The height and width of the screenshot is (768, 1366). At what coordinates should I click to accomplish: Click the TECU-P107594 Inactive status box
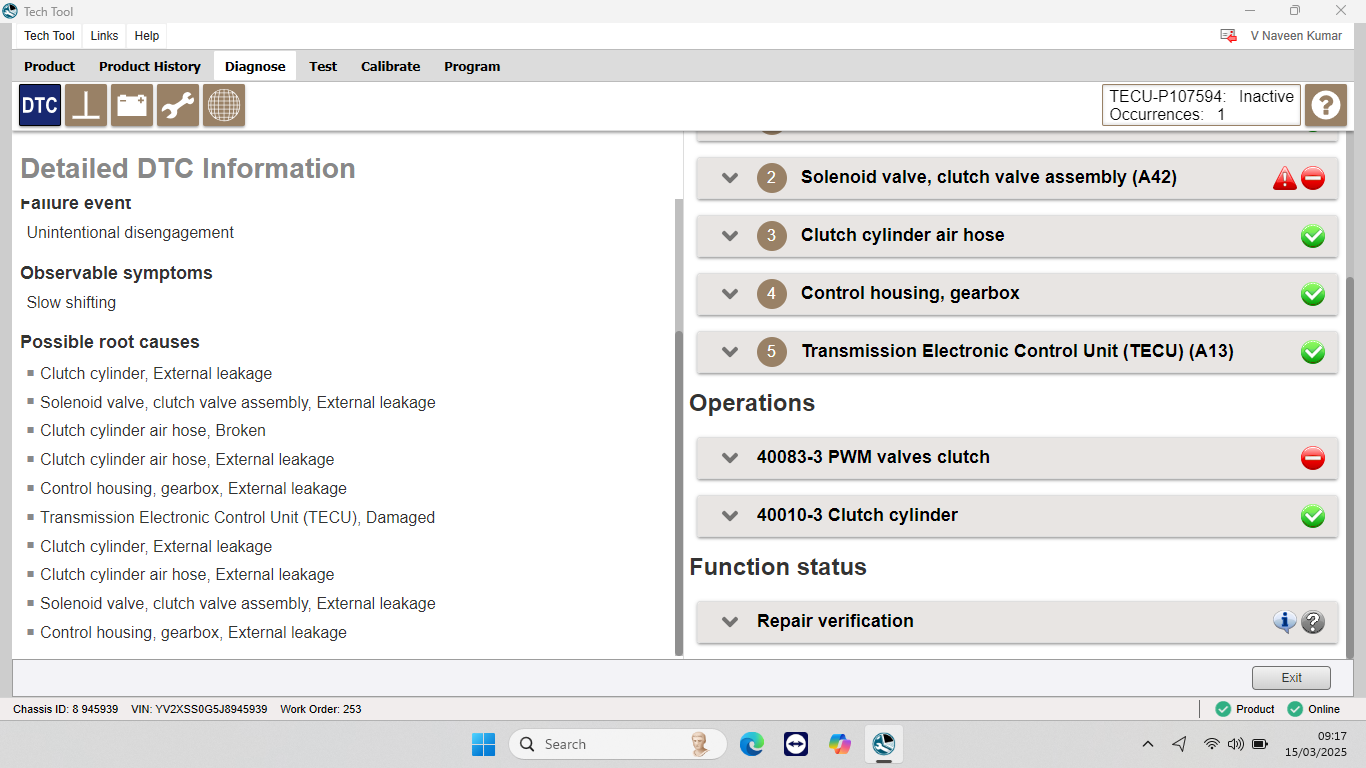(1201, 105)
